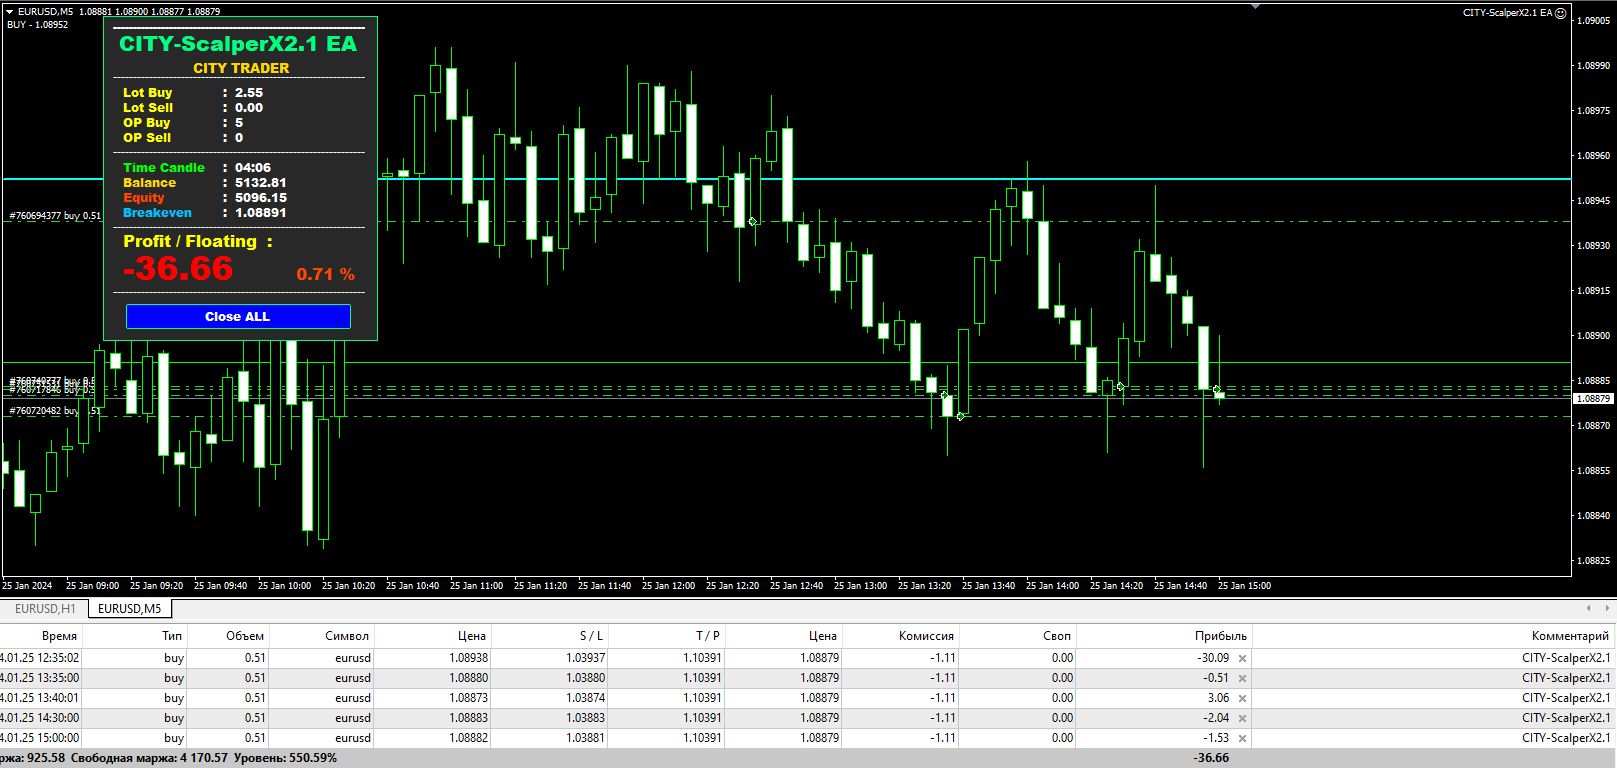This screenshot has height=768, width=1617.
Task: Close the trade showing -2.04 profit
Action: tap(1243, 719)
